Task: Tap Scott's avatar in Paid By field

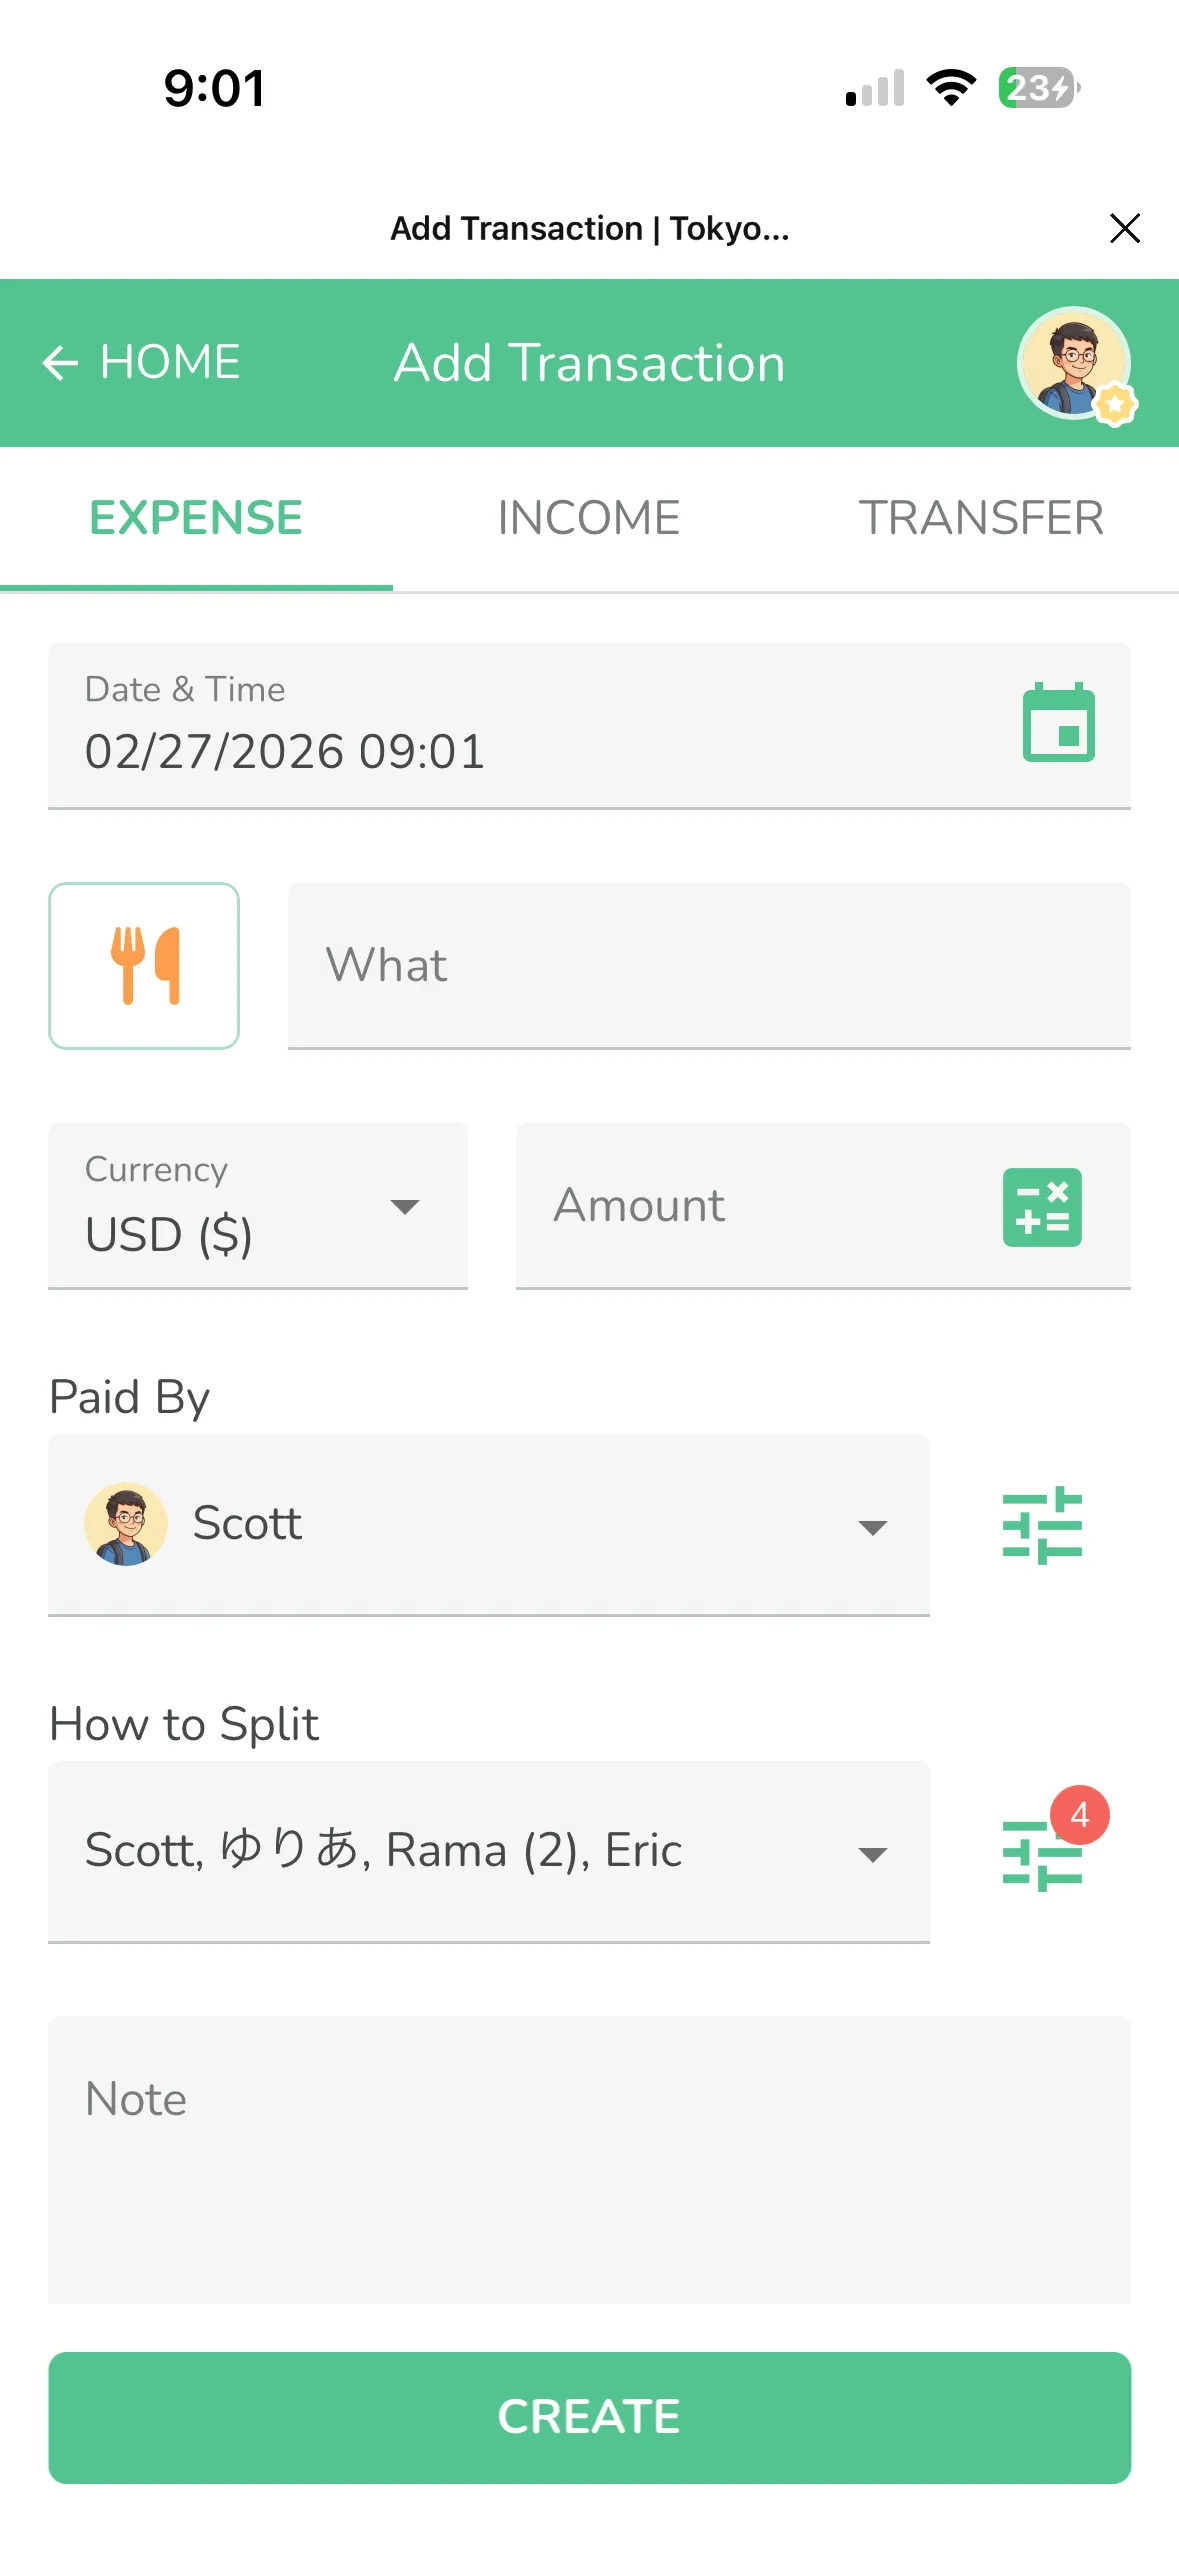Action: click(x=126, y=1524)
